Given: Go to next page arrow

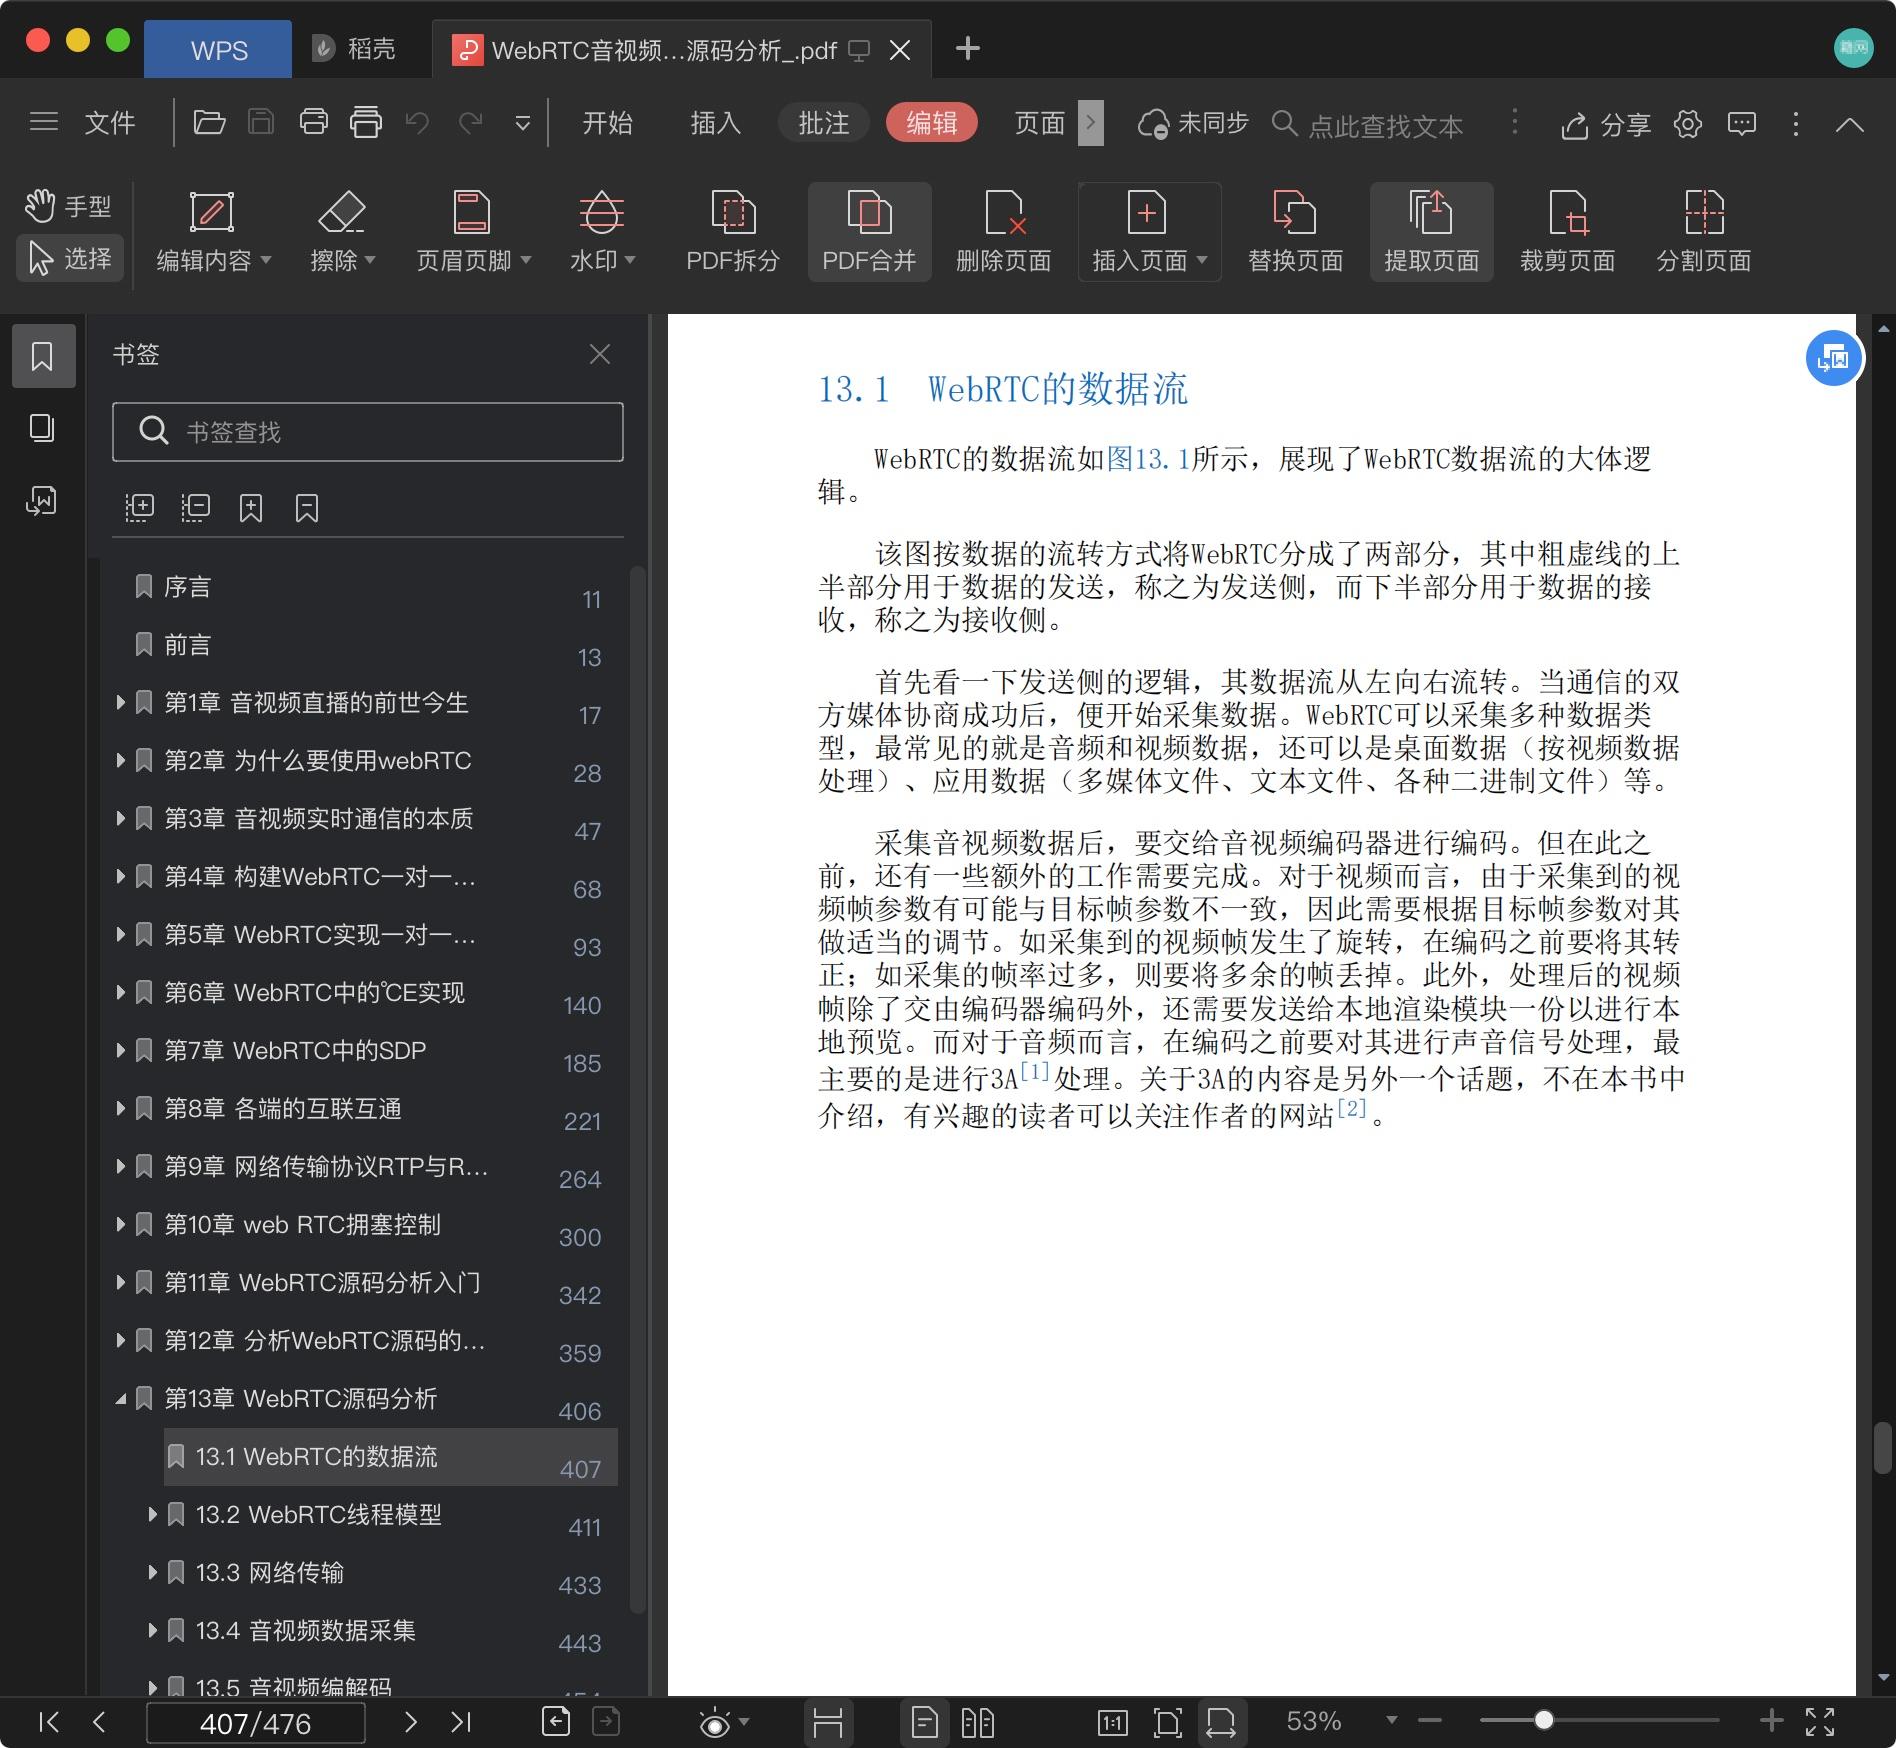Looking at the screenshot, I should click(x=410, y=1721).
